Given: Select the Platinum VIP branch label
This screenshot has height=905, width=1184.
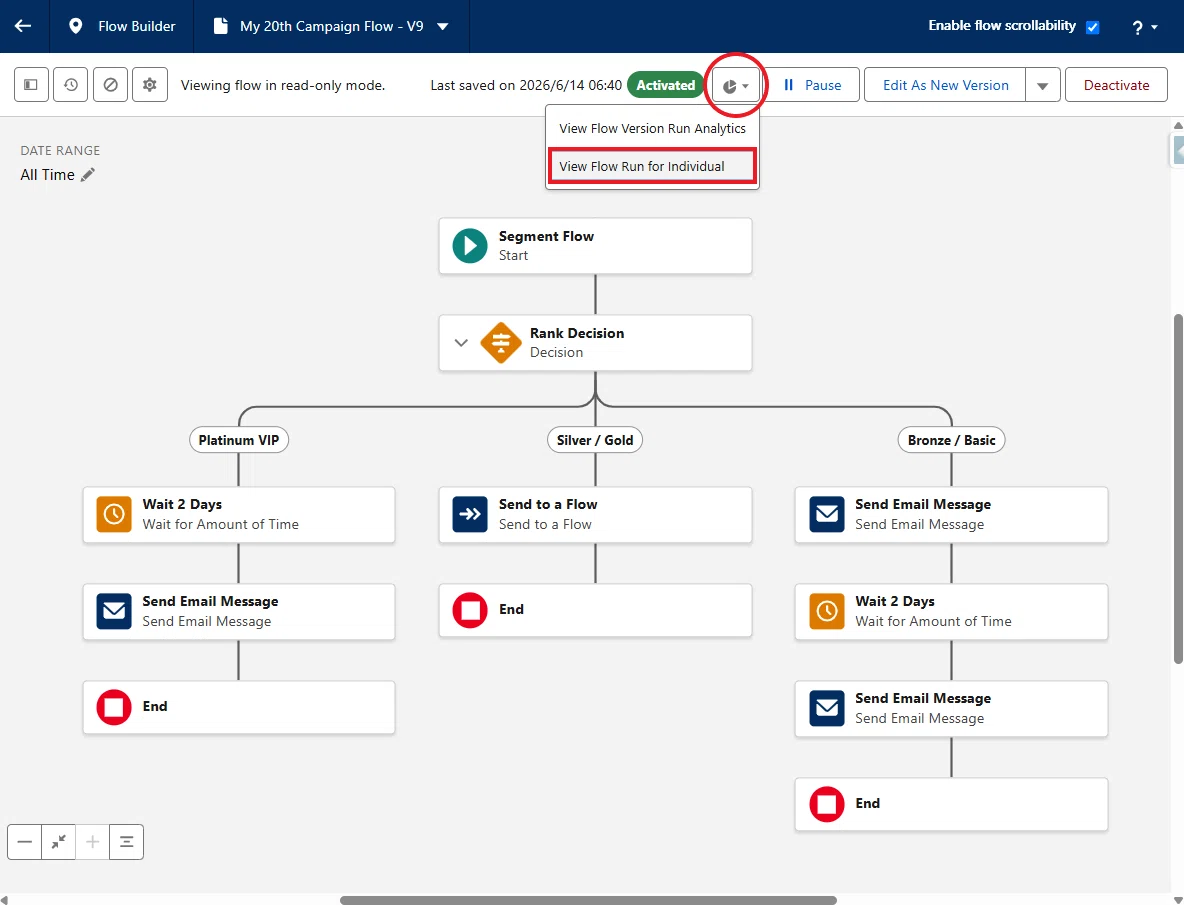Looking at the screenshot, I should pos(239,440).
